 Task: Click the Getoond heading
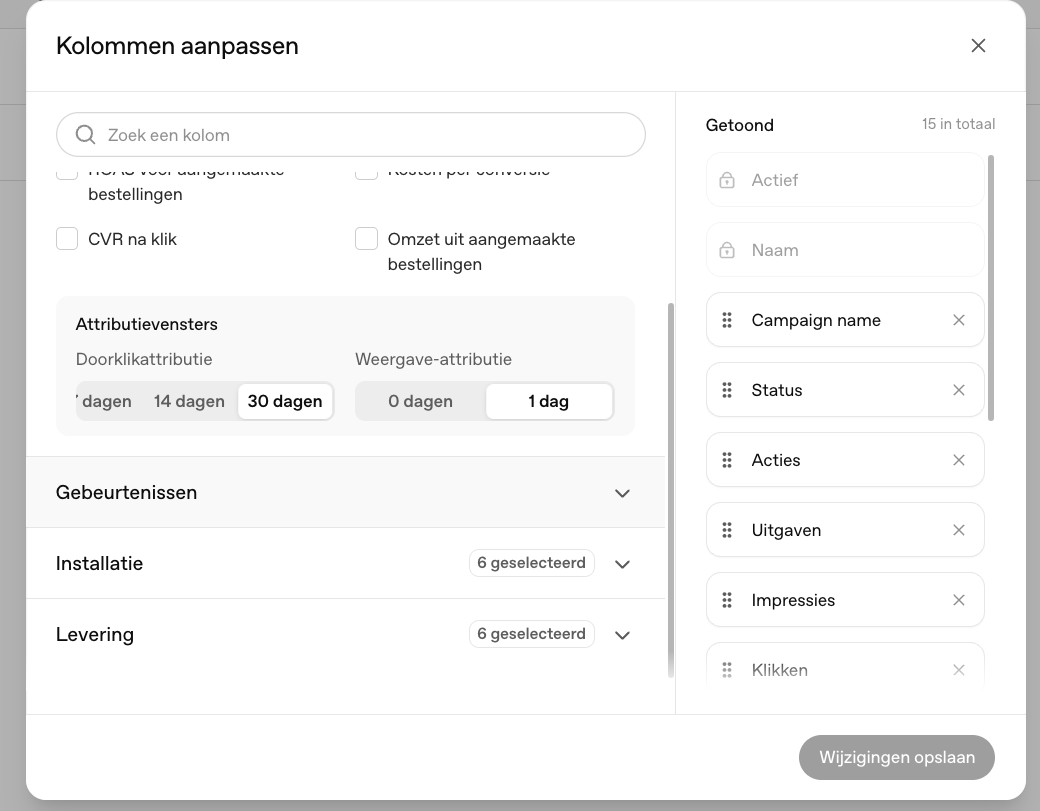[x=740, y=125]
